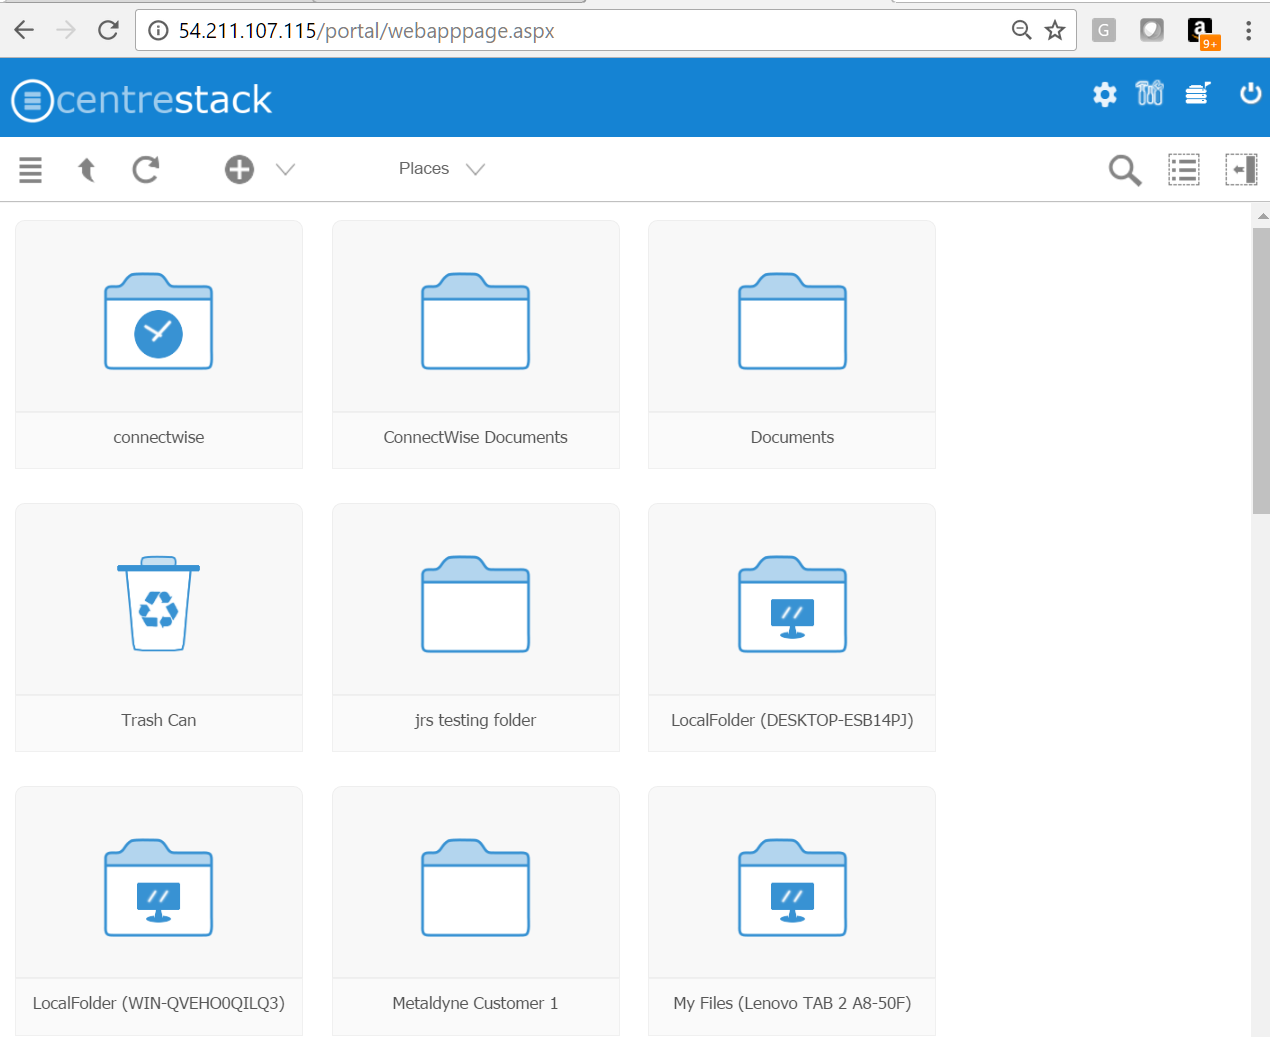Bookmark this page with star icon
Viewport: 1270px width, 1037px height.
(1055, 30)
